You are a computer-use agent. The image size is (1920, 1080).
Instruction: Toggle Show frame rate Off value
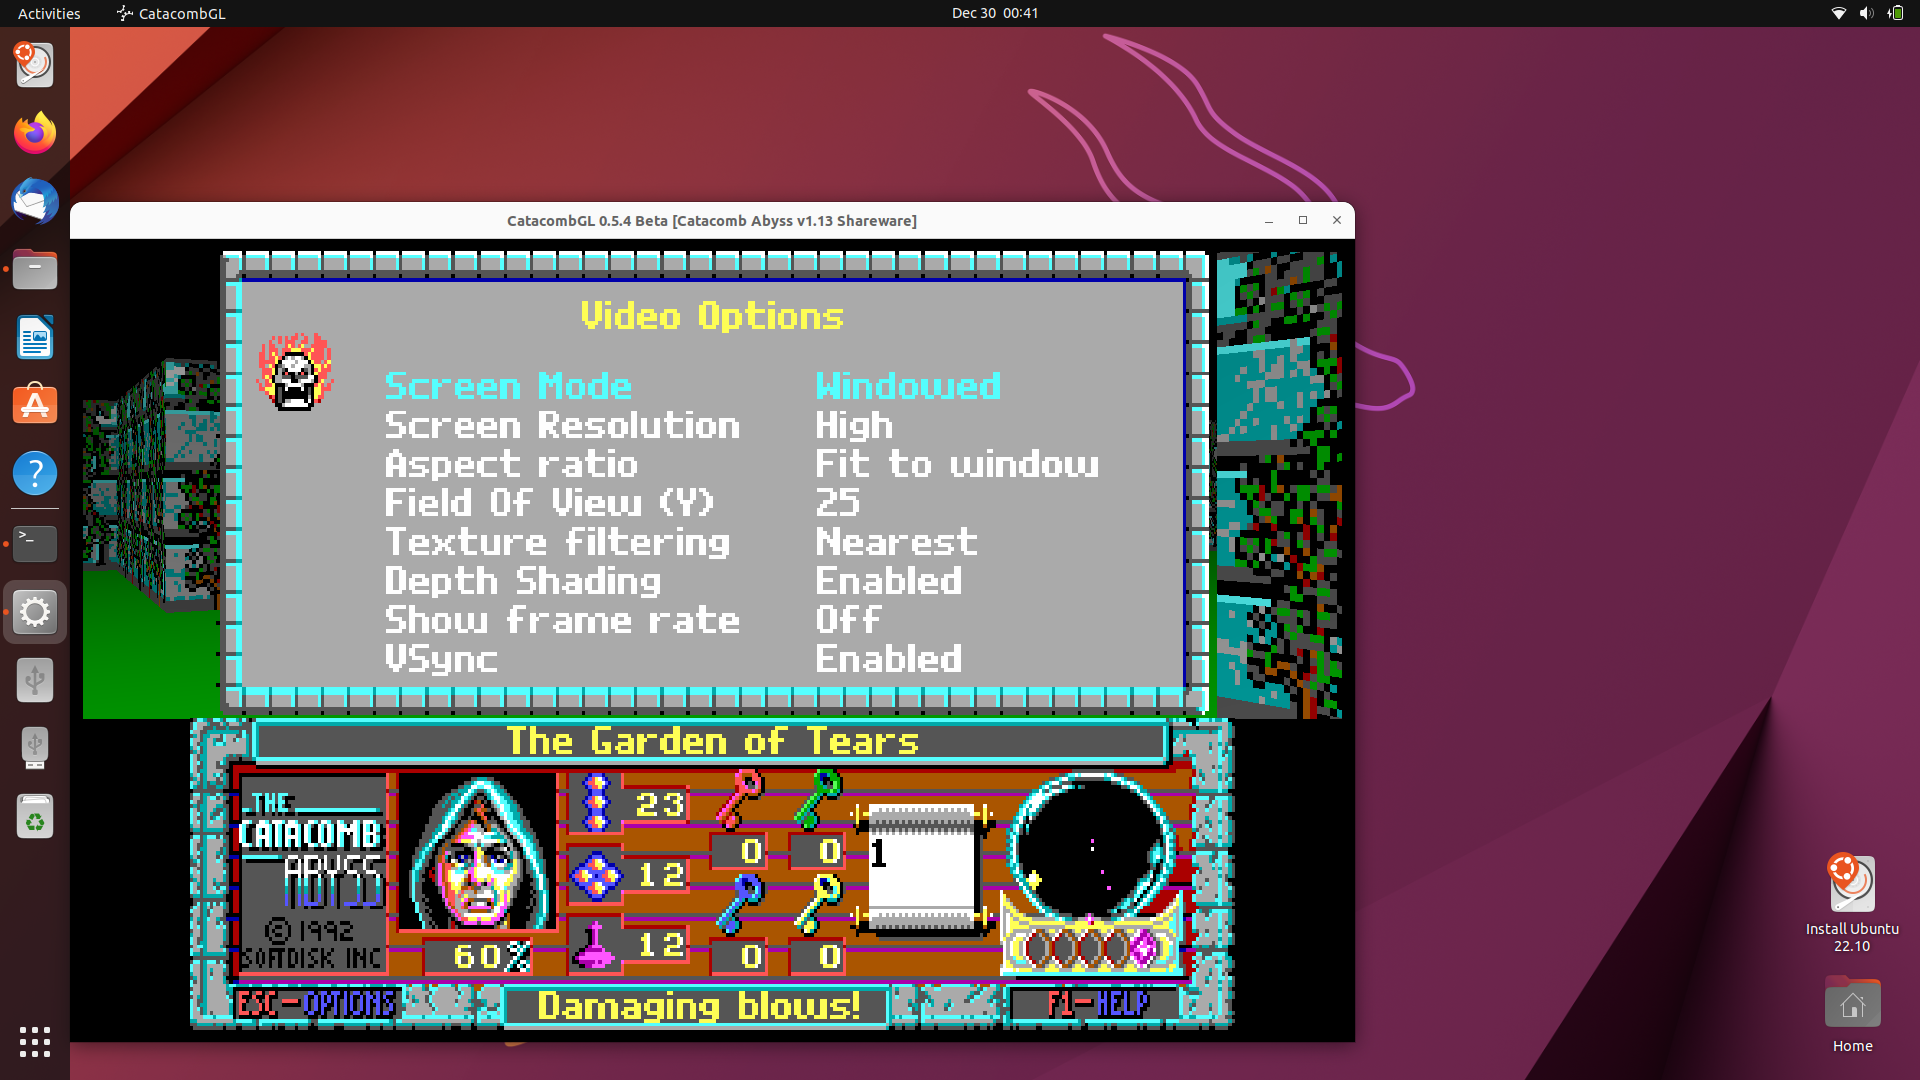point(848,620)
